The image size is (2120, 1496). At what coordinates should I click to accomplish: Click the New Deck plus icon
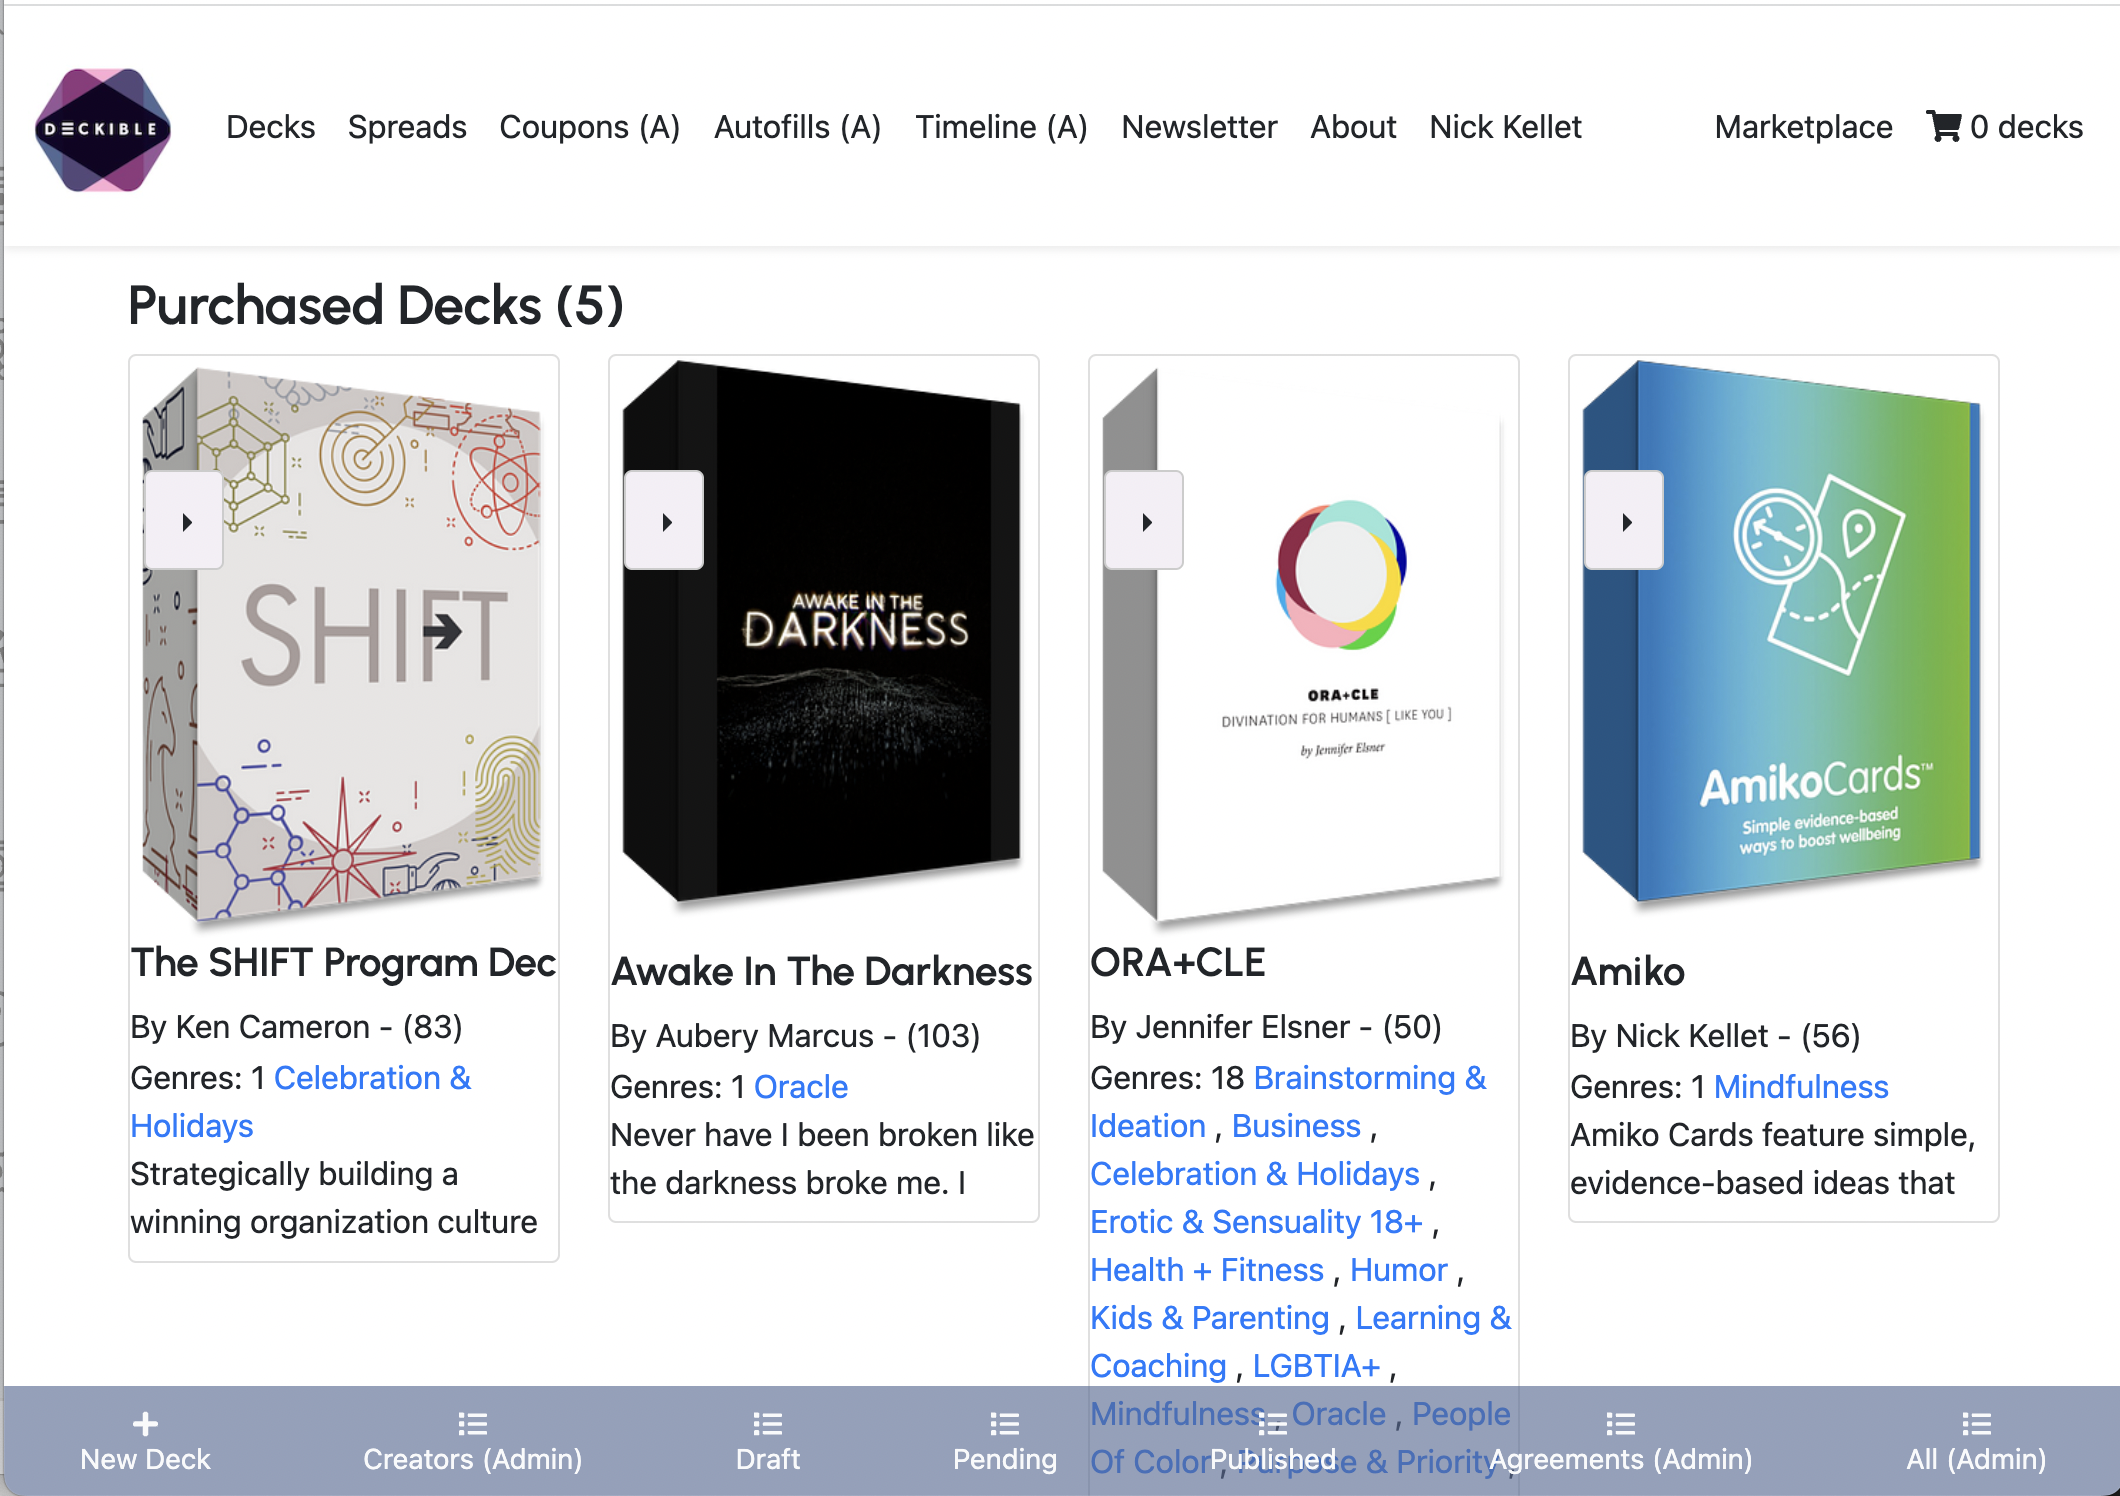pos(145,1423)
